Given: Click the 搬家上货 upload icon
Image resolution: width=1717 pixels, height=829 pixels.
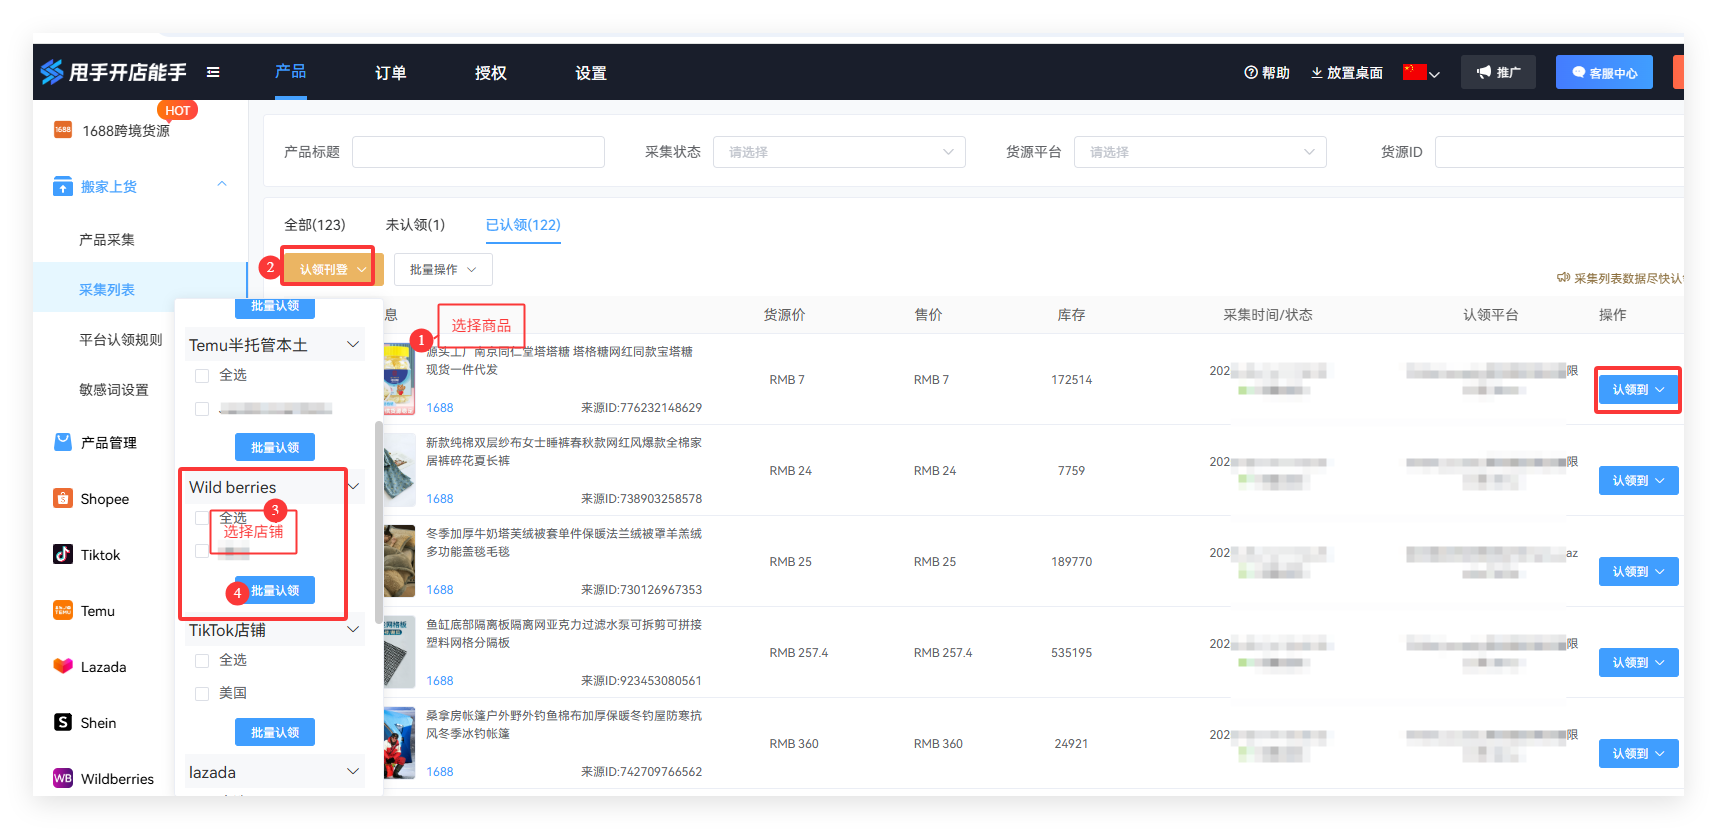Looking at the screenshot, I should 63,186.
